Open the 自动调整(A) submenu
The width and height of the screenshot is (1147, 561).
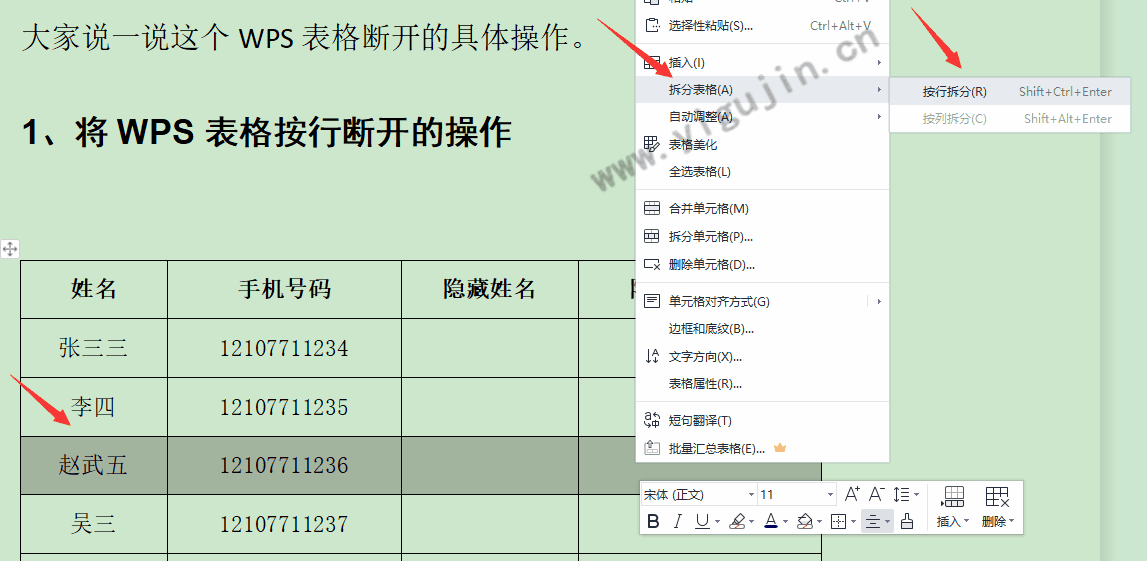(762, 116)
